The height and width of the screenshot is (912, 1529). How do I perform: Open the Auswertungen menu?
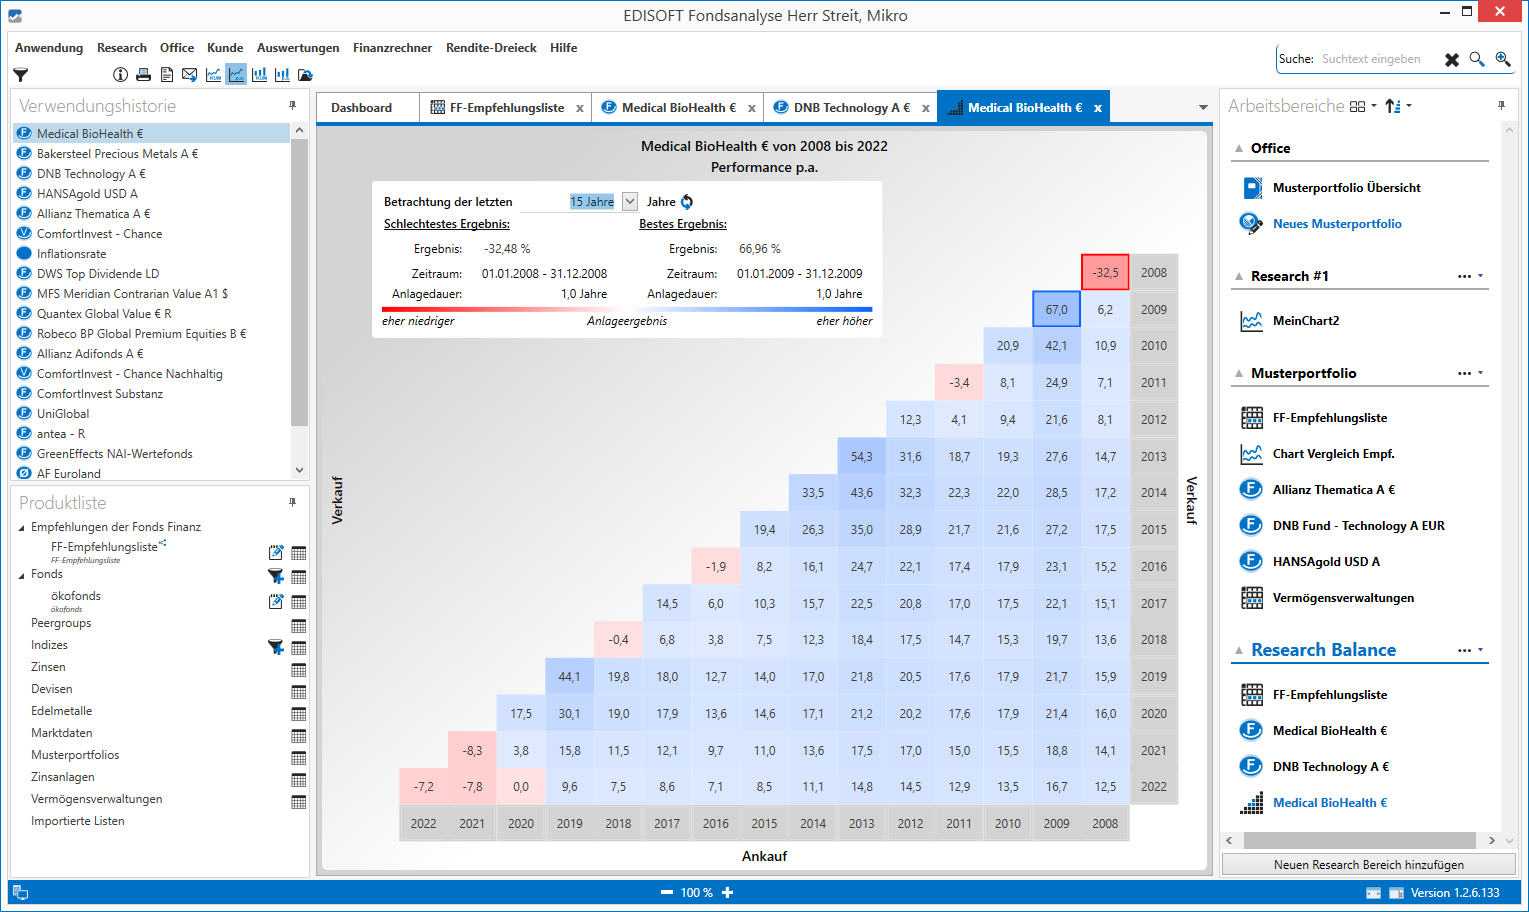tap(297, 48)
